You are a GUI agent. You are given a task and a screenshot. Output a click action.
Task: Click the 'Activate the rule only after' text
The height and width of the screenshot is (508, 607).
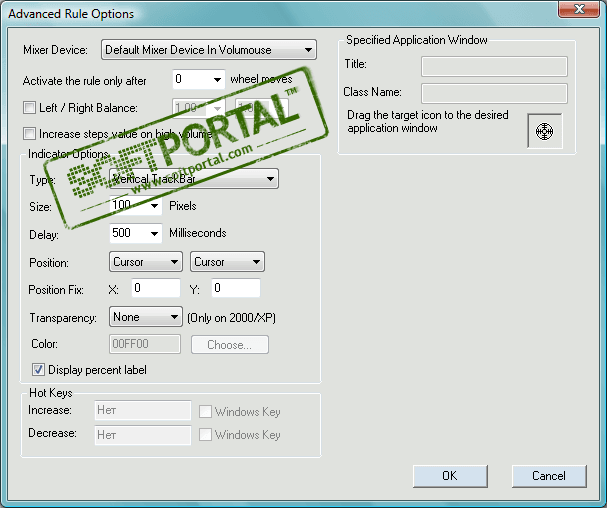pos(84,81)
